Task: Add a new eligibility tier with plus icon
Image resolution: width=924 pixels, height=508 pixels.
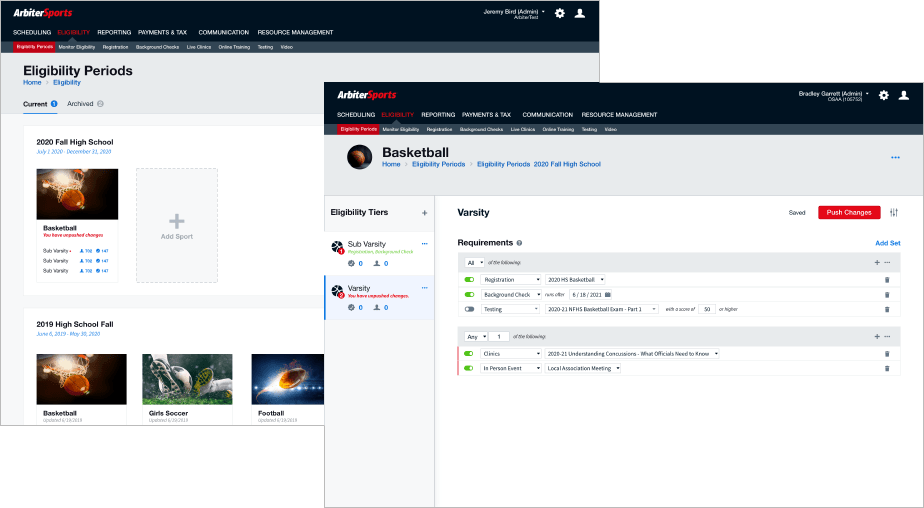Action: [424, 213]
